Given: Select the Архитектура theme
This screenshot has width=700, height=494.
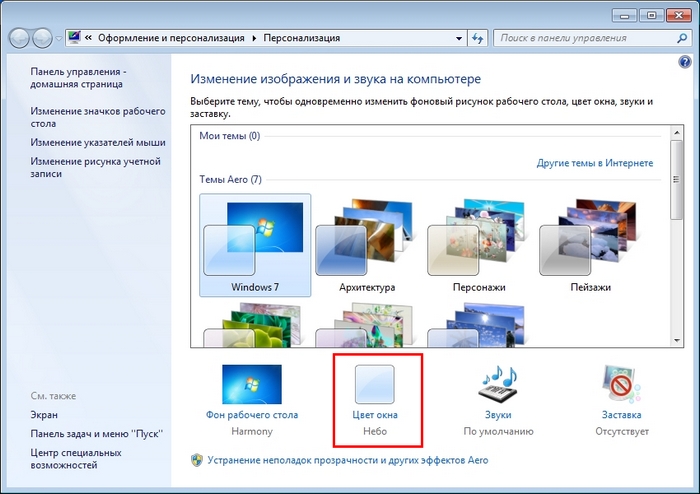Looking at the screenshot, I should pyautogui.click(x=367, y=240).
